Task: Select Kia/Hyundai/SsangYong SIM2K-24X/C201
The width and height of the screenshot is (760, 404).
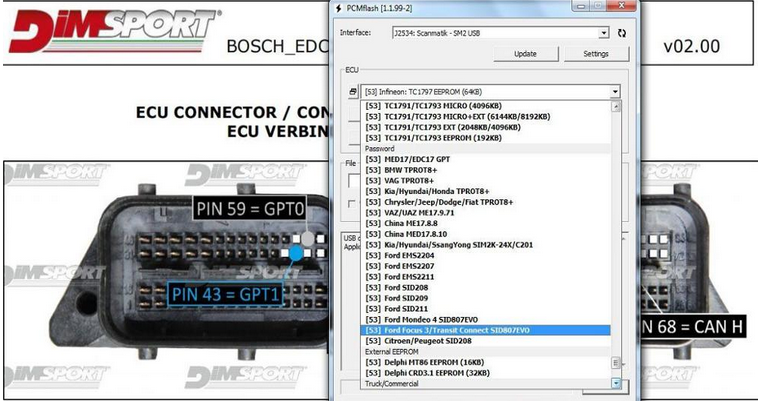Action: (486, 245)
